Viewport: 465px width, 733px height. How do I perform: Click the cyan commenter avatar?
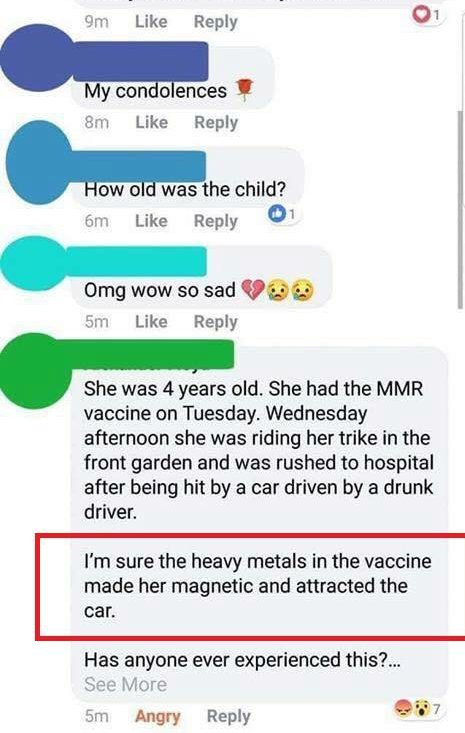pyautogui.click(x=34, y=263)
